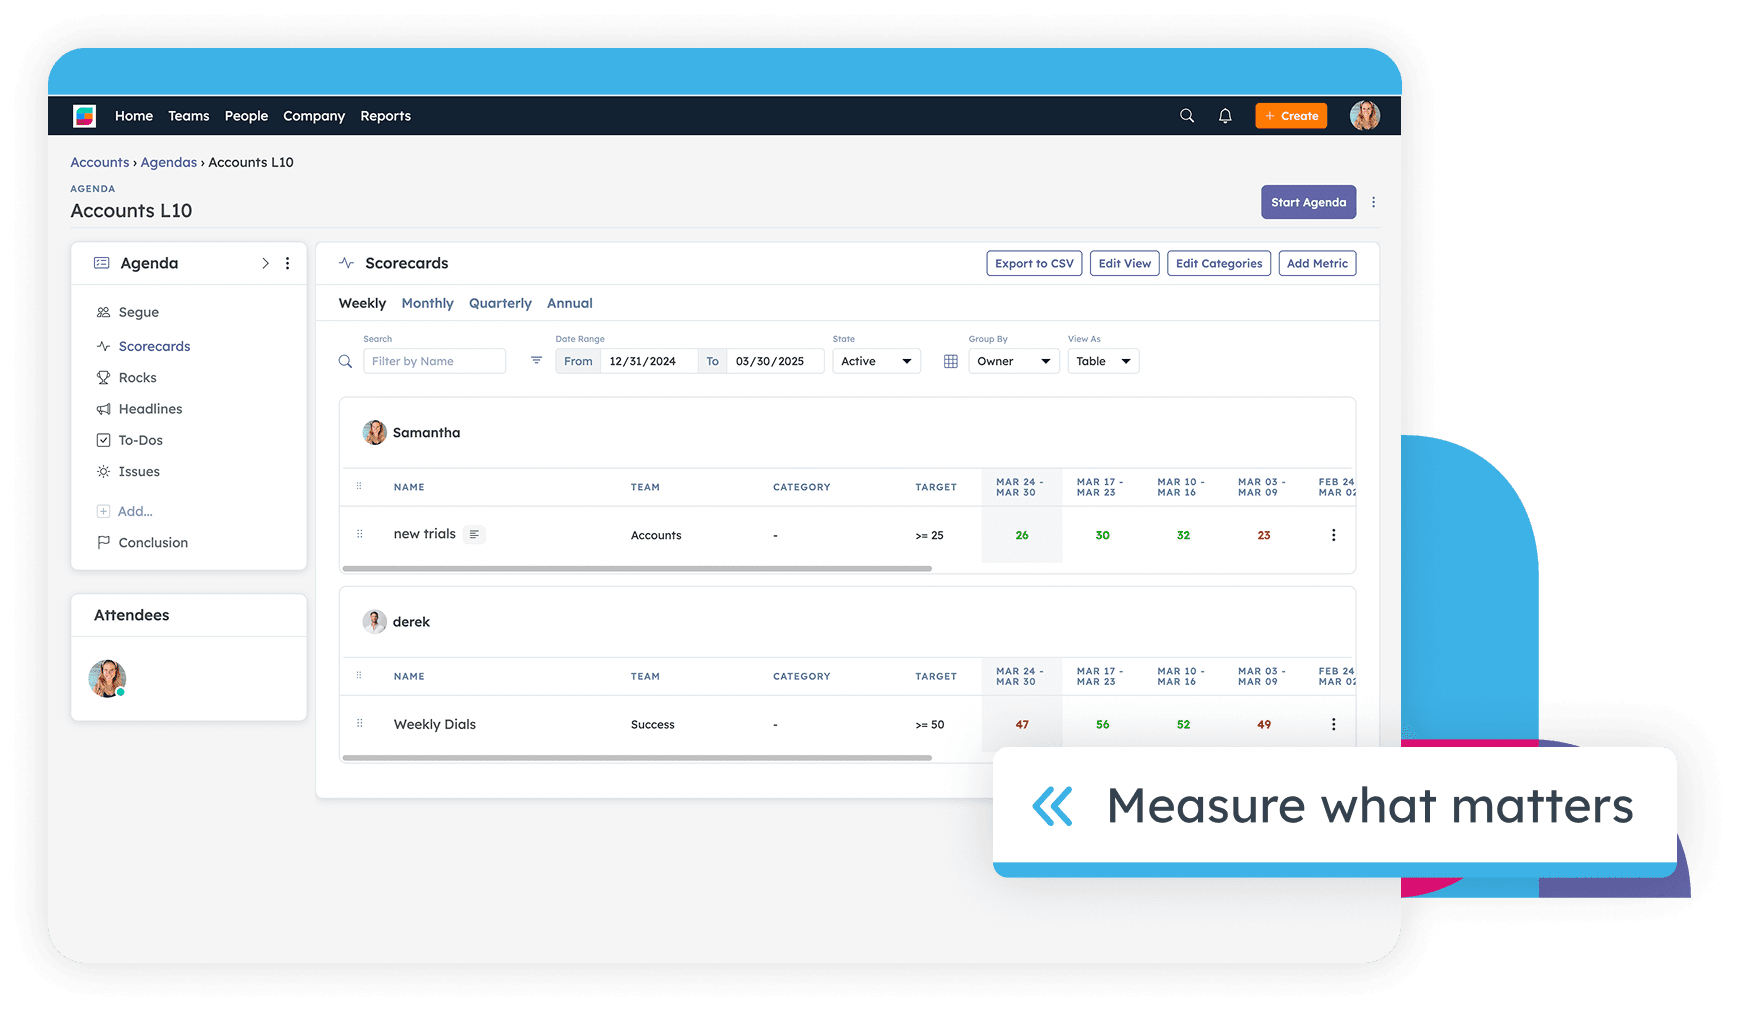The height and width of the screenshot is (1009, 1739).
Task: Open the State dropdown showing Active
Action: [876, 361]
